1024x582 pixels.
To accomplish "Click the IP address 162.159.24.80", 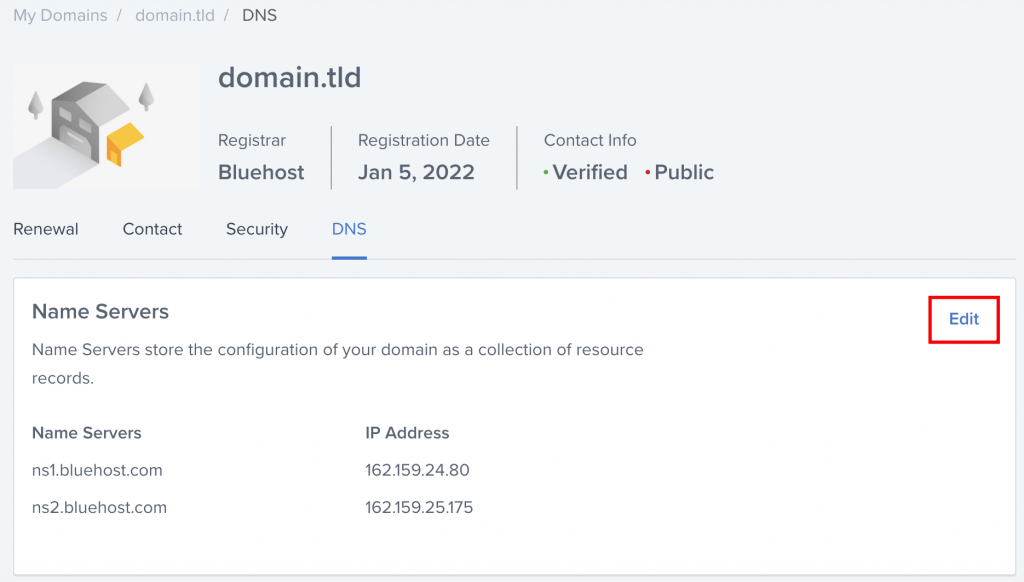I will 415,470.
